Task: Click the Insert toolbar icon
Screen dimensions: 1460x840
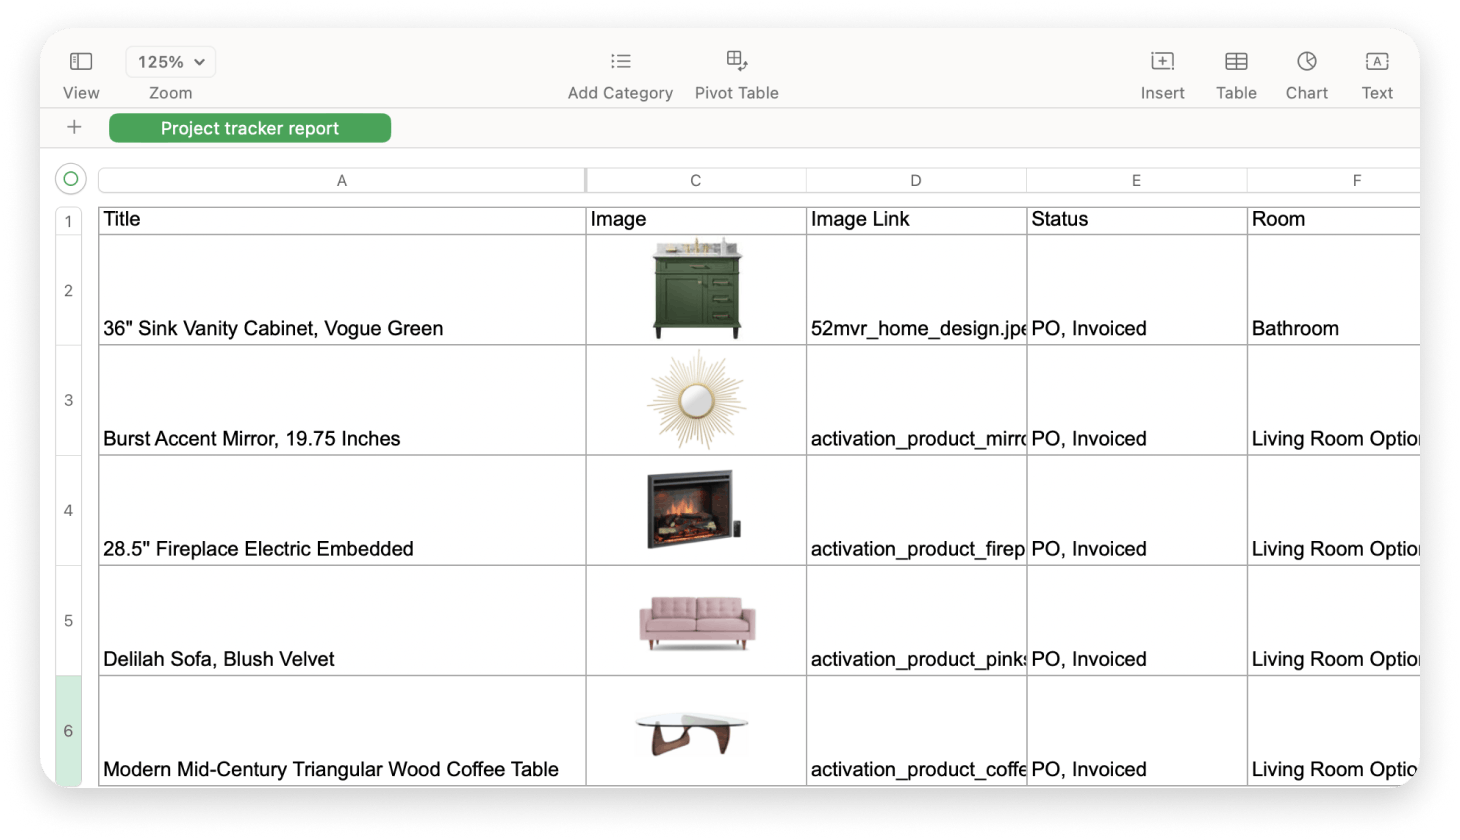Action: pyautogui.click(x=1162, y=61)
